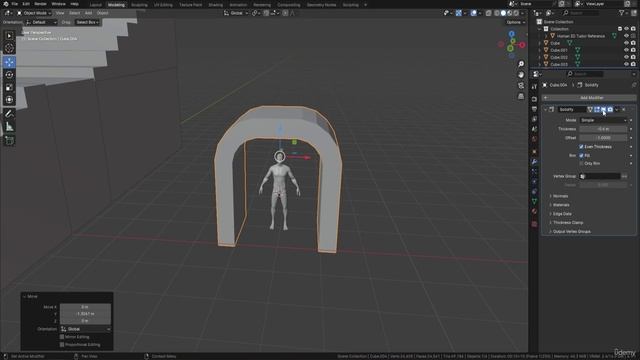This screenshot has width=640, height=360.
Task: Open the Global transform orientation dropdown
Action: click(x=236, y=13)
